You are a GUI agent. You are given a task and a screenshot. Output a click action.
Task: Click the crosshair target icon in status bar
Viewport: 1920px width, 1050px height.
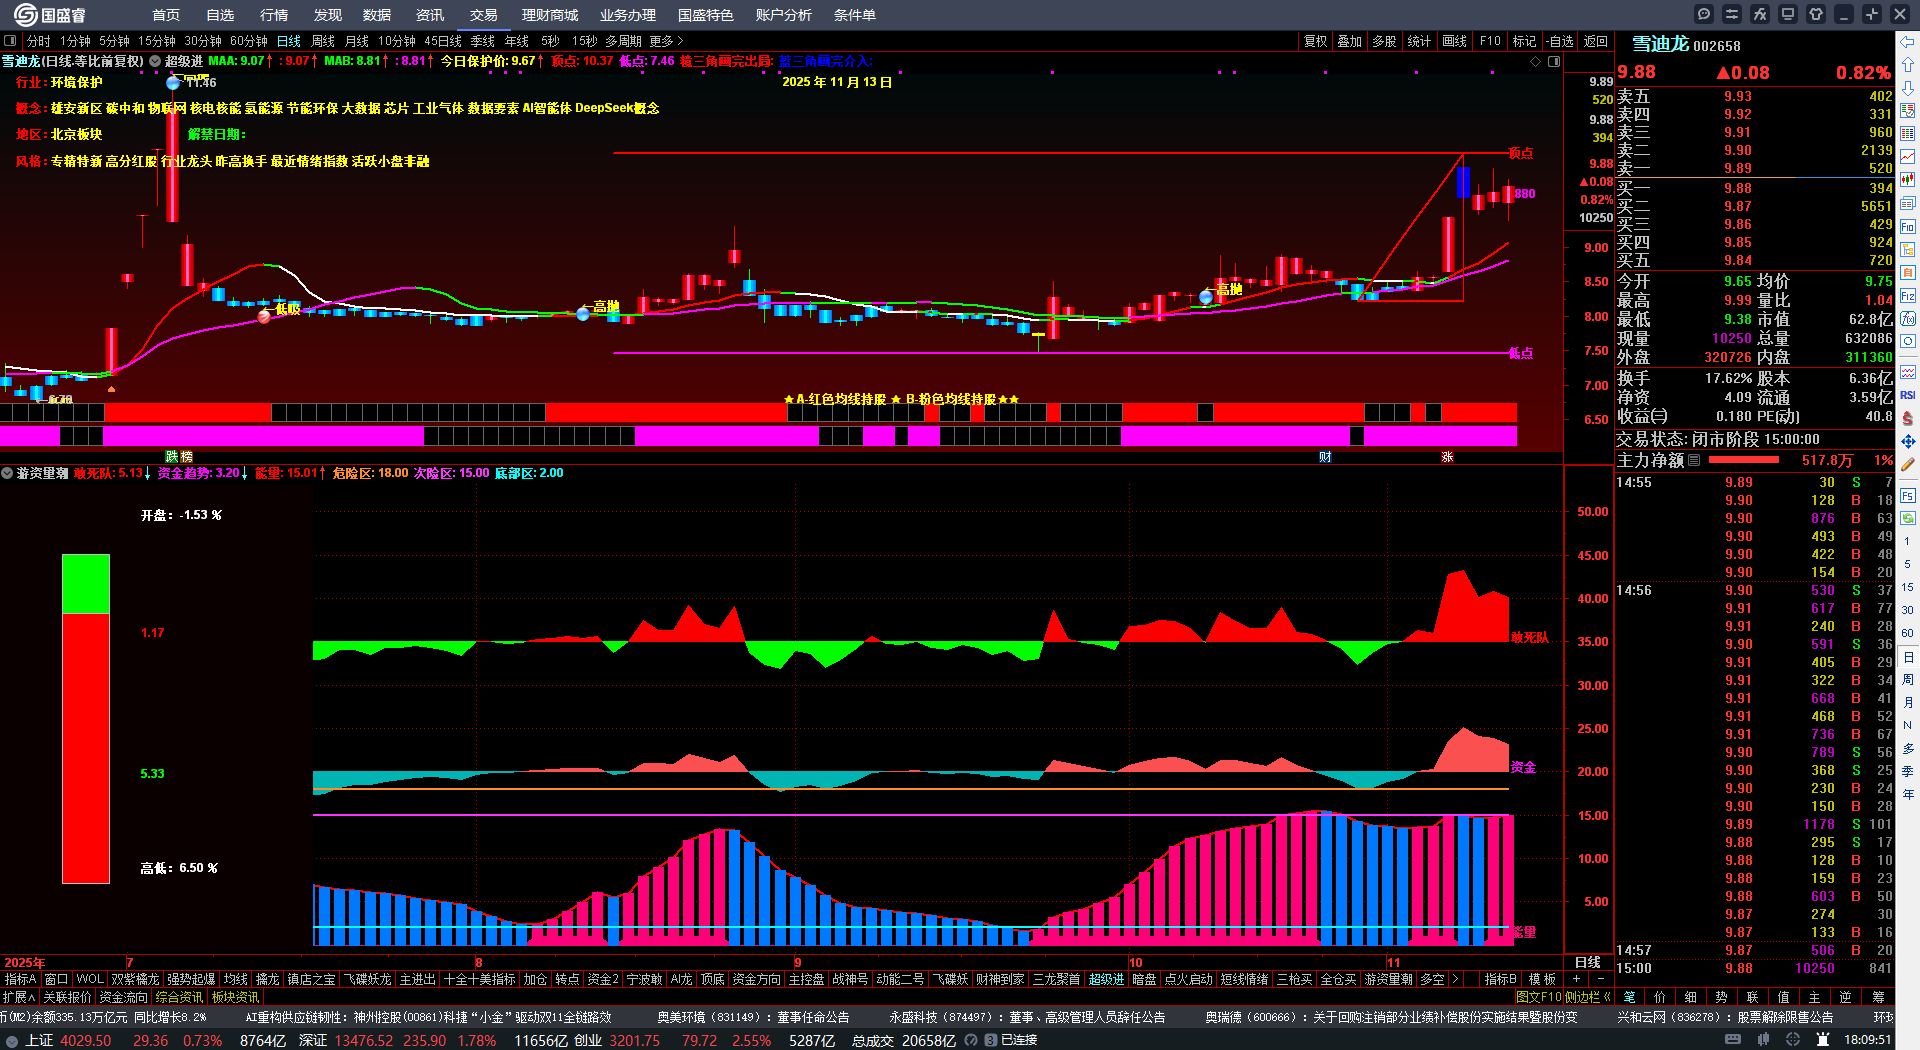1793,1040
